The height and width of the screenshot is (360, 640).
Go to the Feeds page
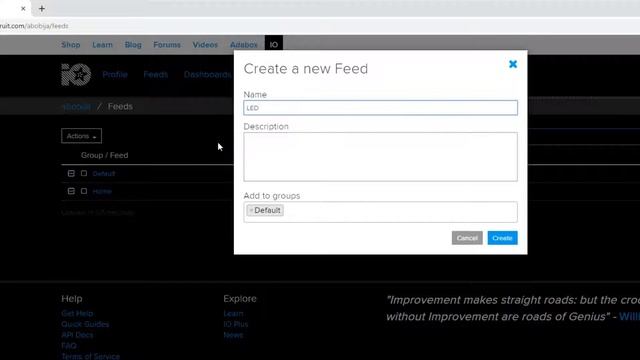click(156, 75)
